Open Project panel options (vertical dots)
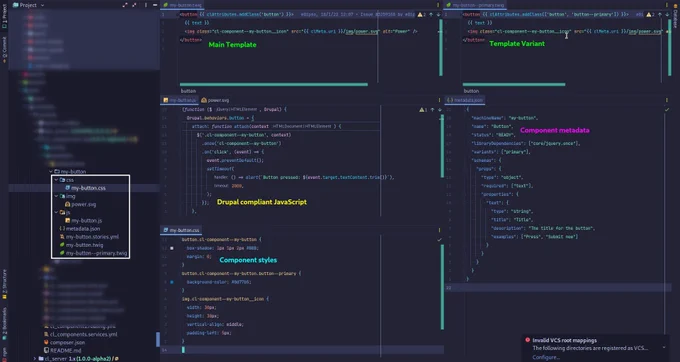The width and height of the screenshot is (680, 362). pos(146,5)
